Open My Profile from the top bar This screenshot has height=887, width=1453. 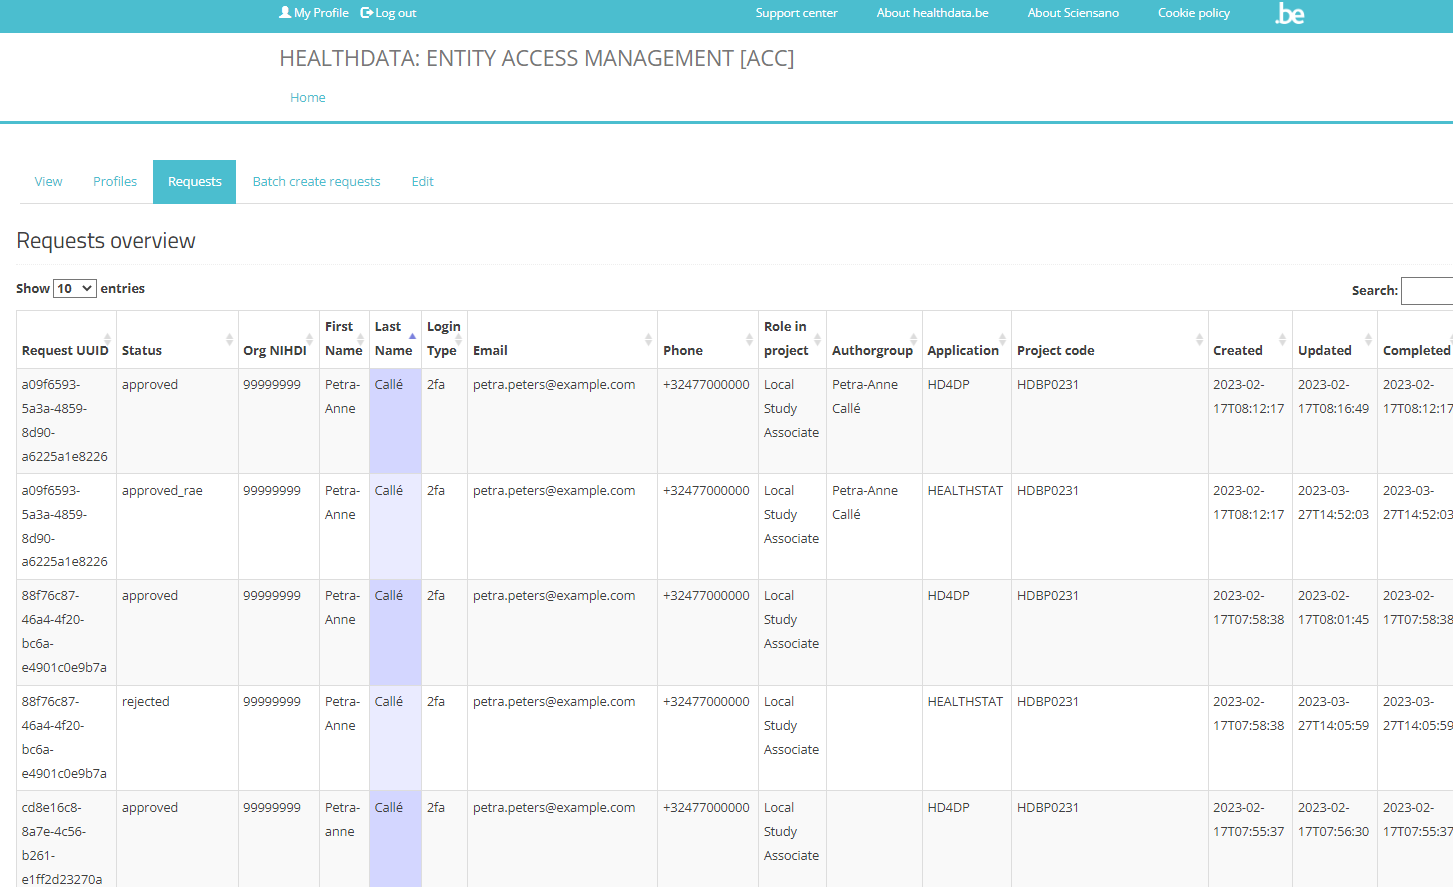pos(314,13)
